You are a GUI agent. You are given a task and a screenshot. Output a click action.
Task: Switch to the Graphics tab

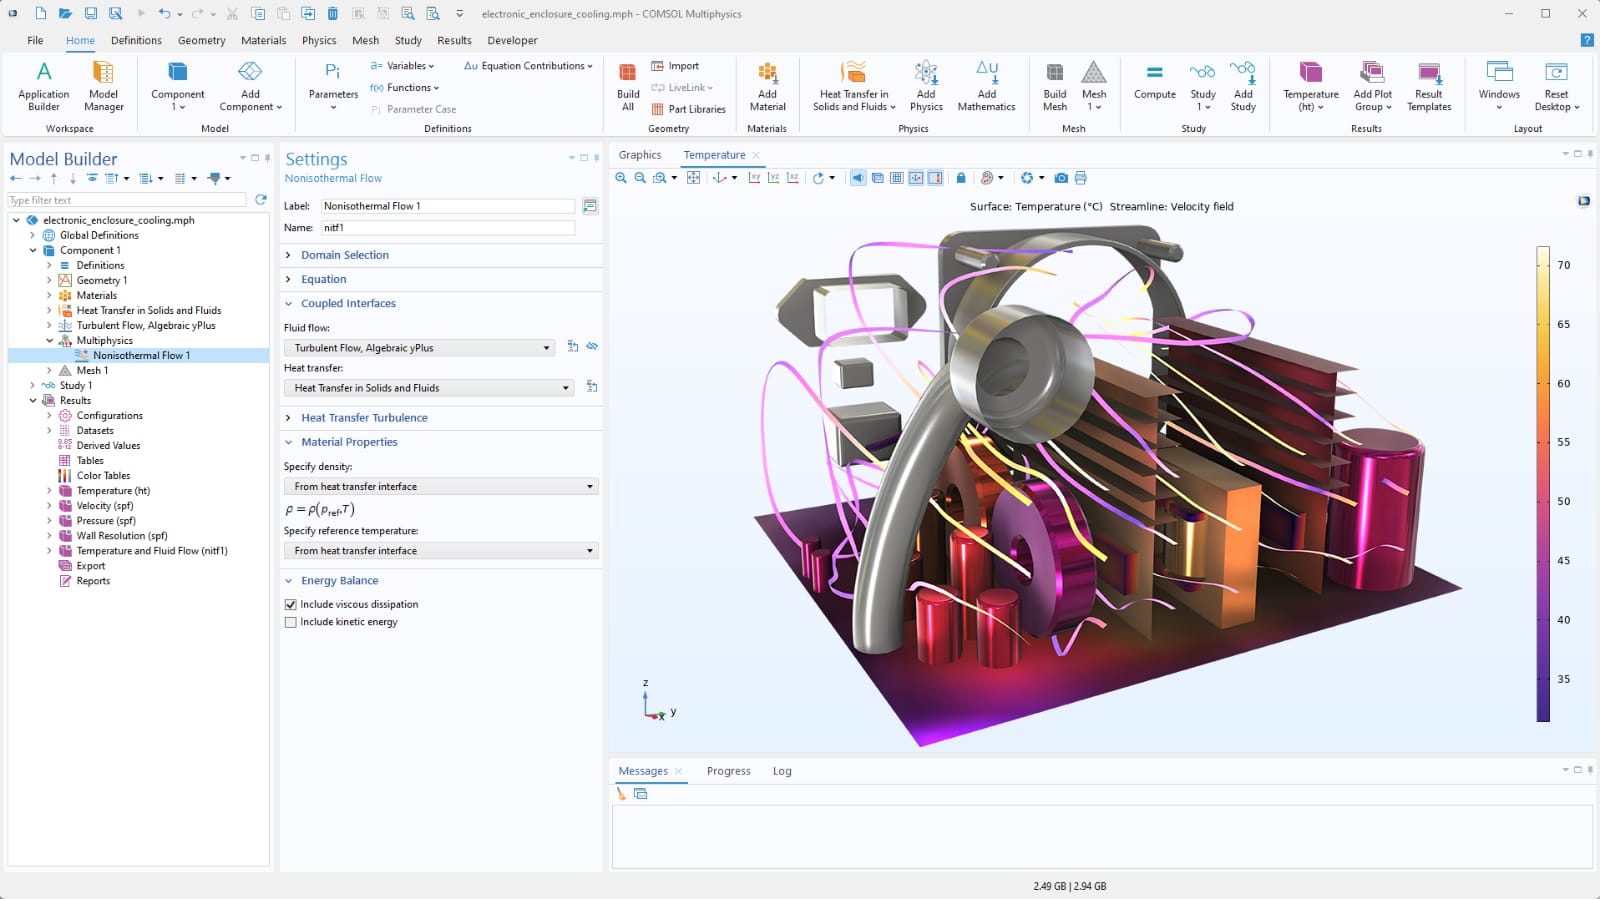tap(640, 155)
